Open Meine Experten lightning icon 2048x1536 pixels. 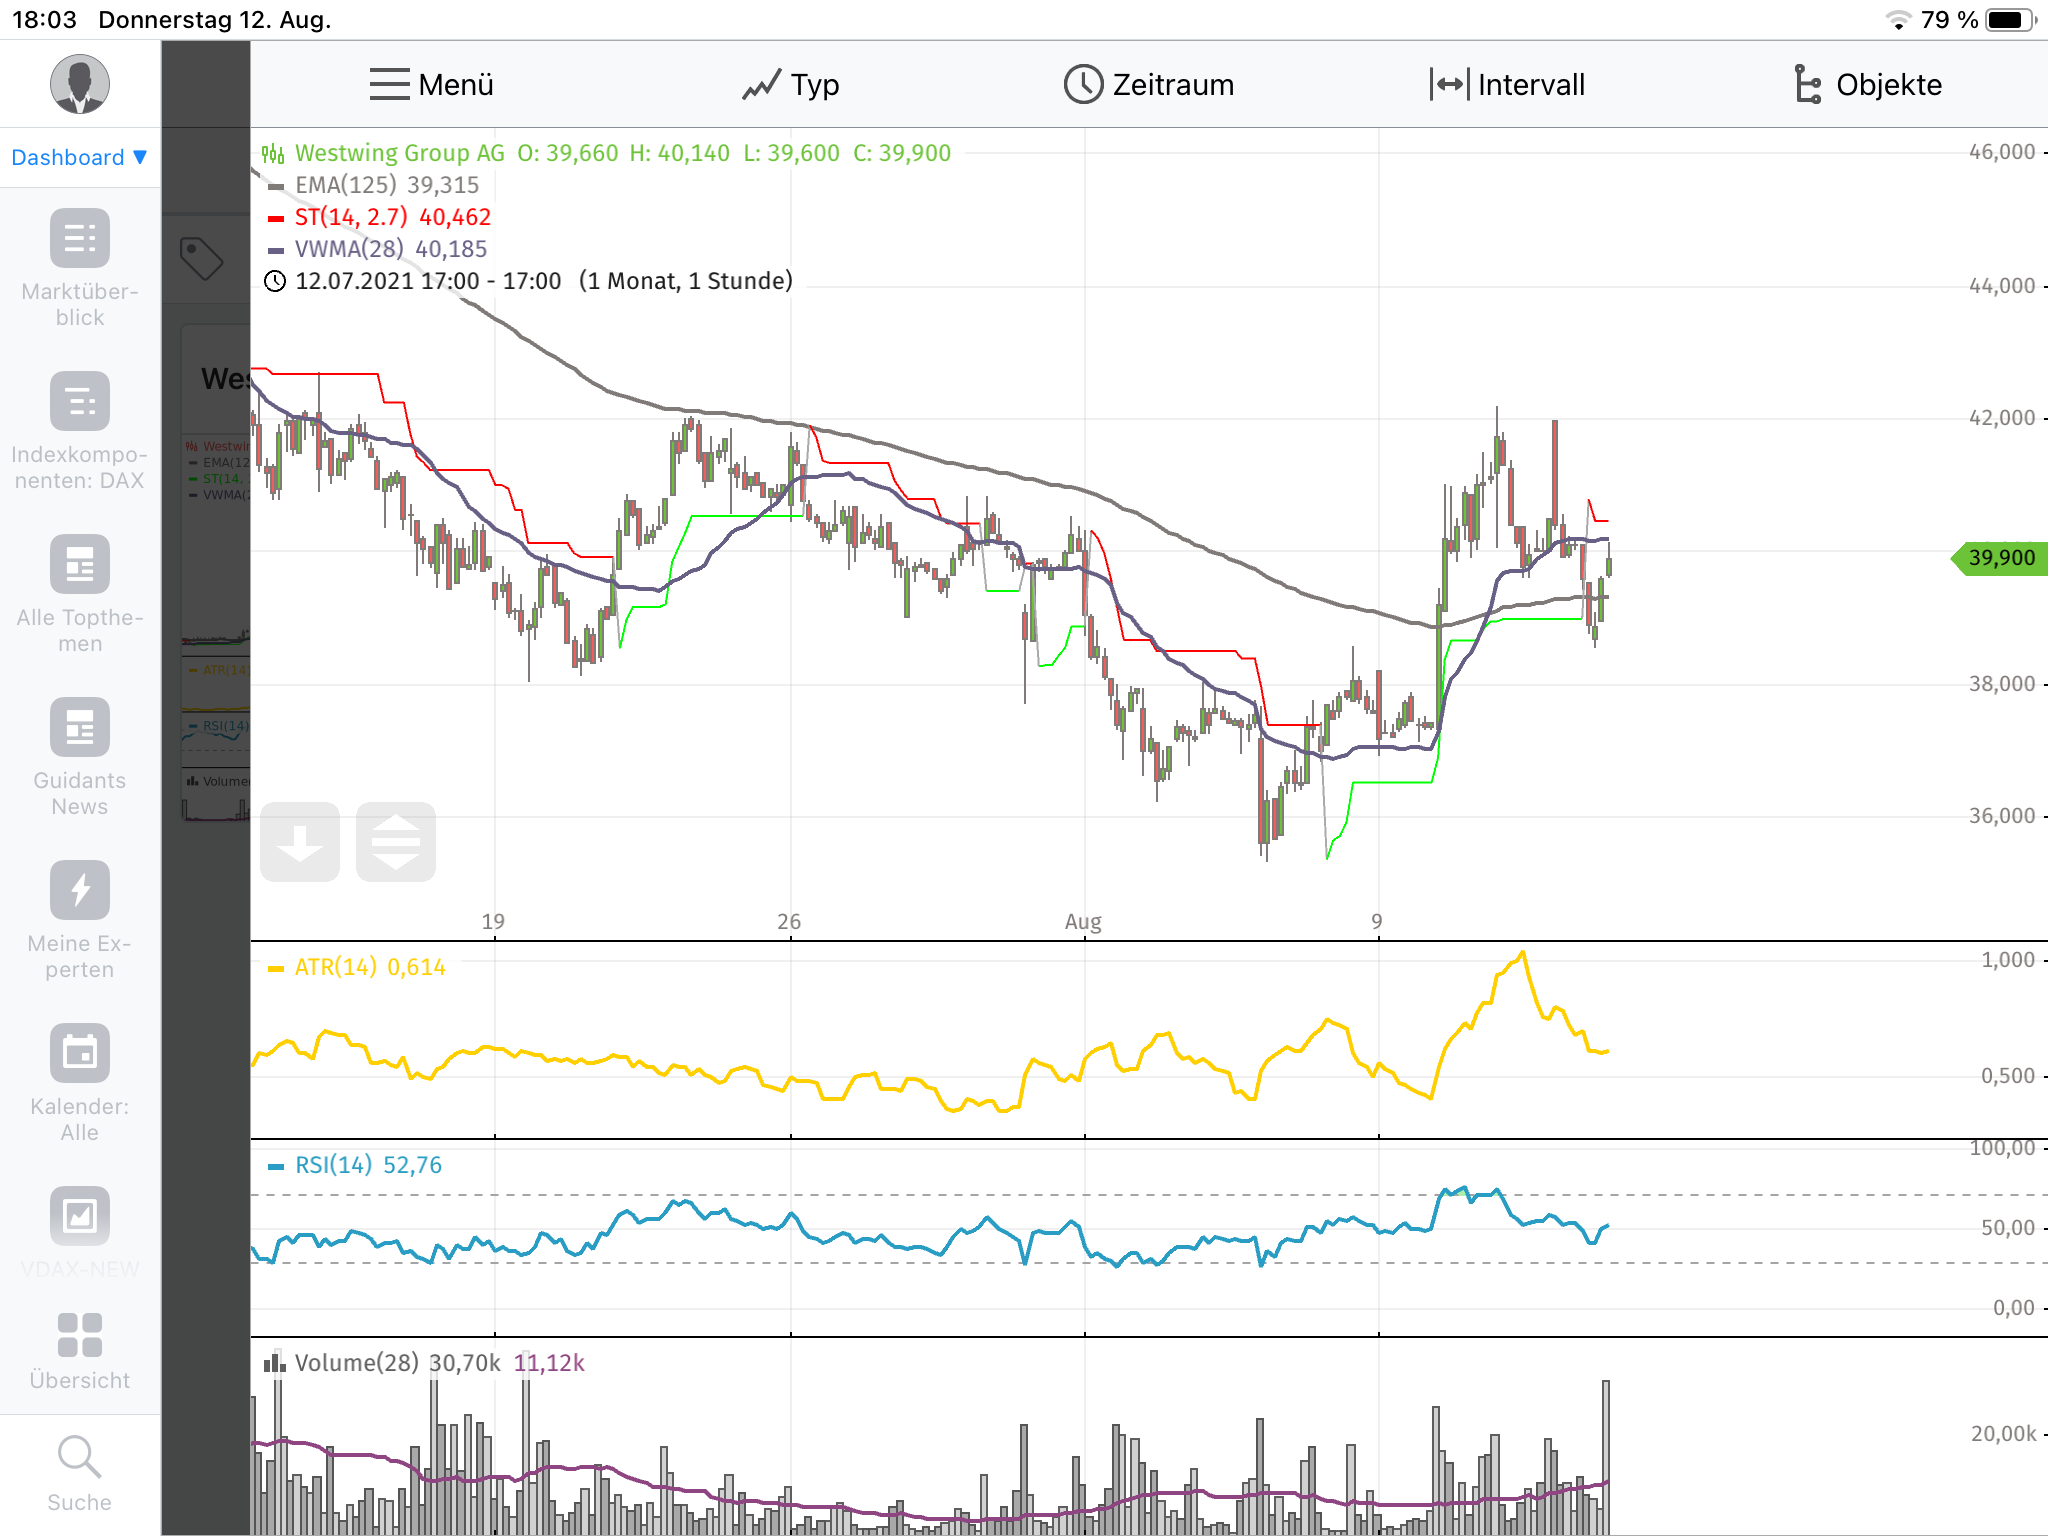80,890
